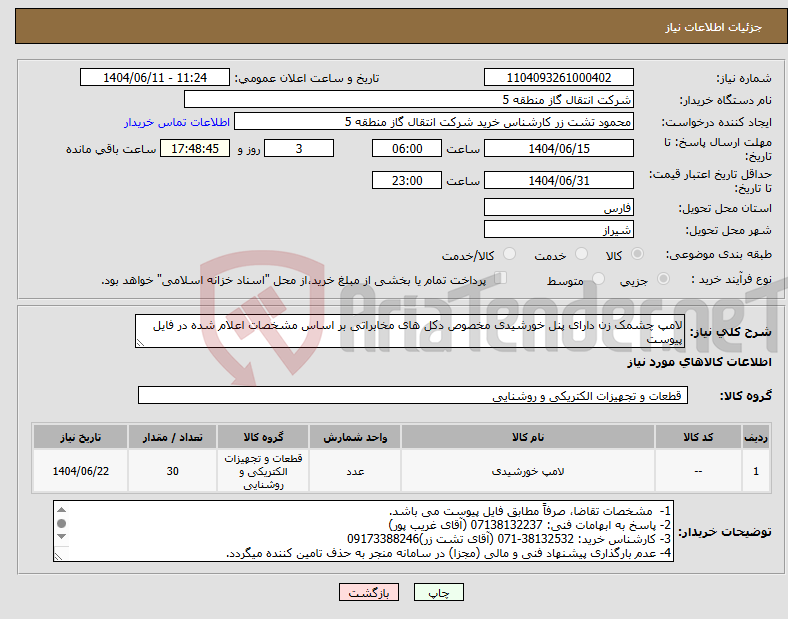Select the خدمت radio button
This screenshot has height=619, width=788.
[581, 254]
